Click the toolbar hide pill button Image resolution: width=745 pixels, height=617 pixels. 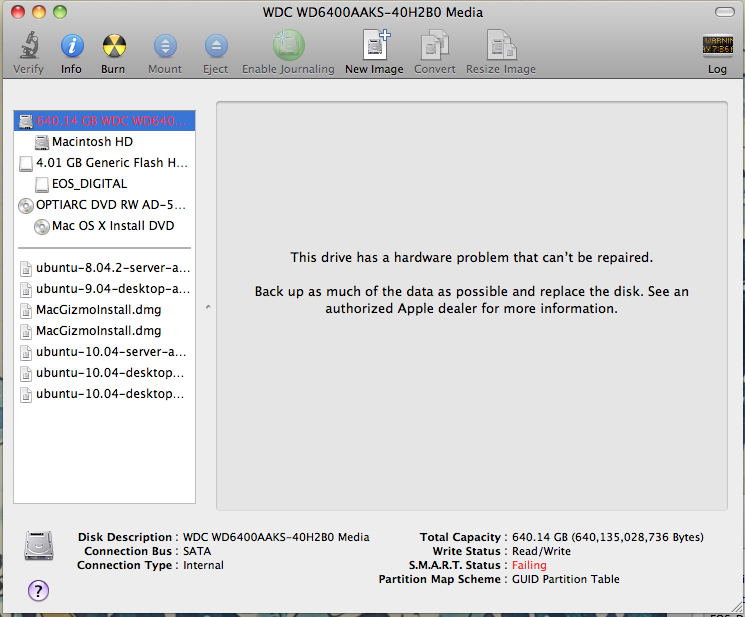click(x=725, y=12)
